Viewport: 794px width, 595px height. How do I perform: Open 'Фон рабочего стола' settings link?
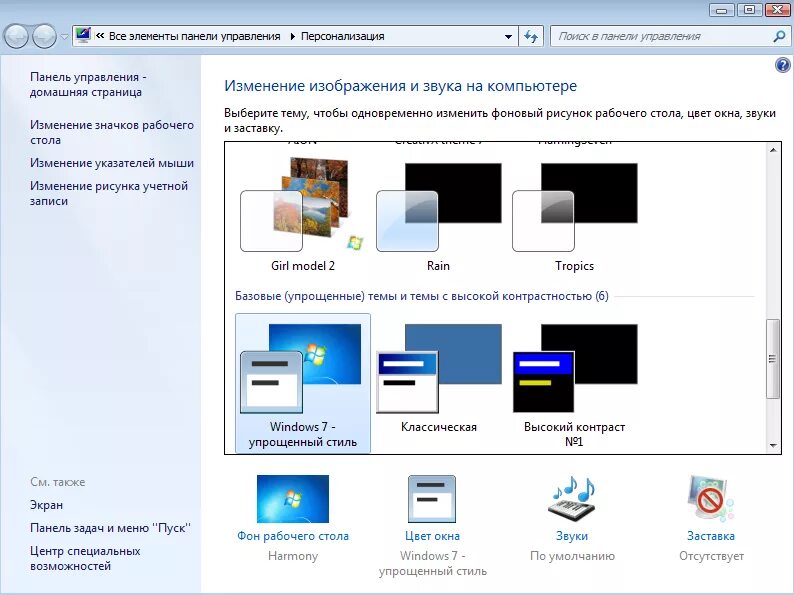click(x=293, y=536)
